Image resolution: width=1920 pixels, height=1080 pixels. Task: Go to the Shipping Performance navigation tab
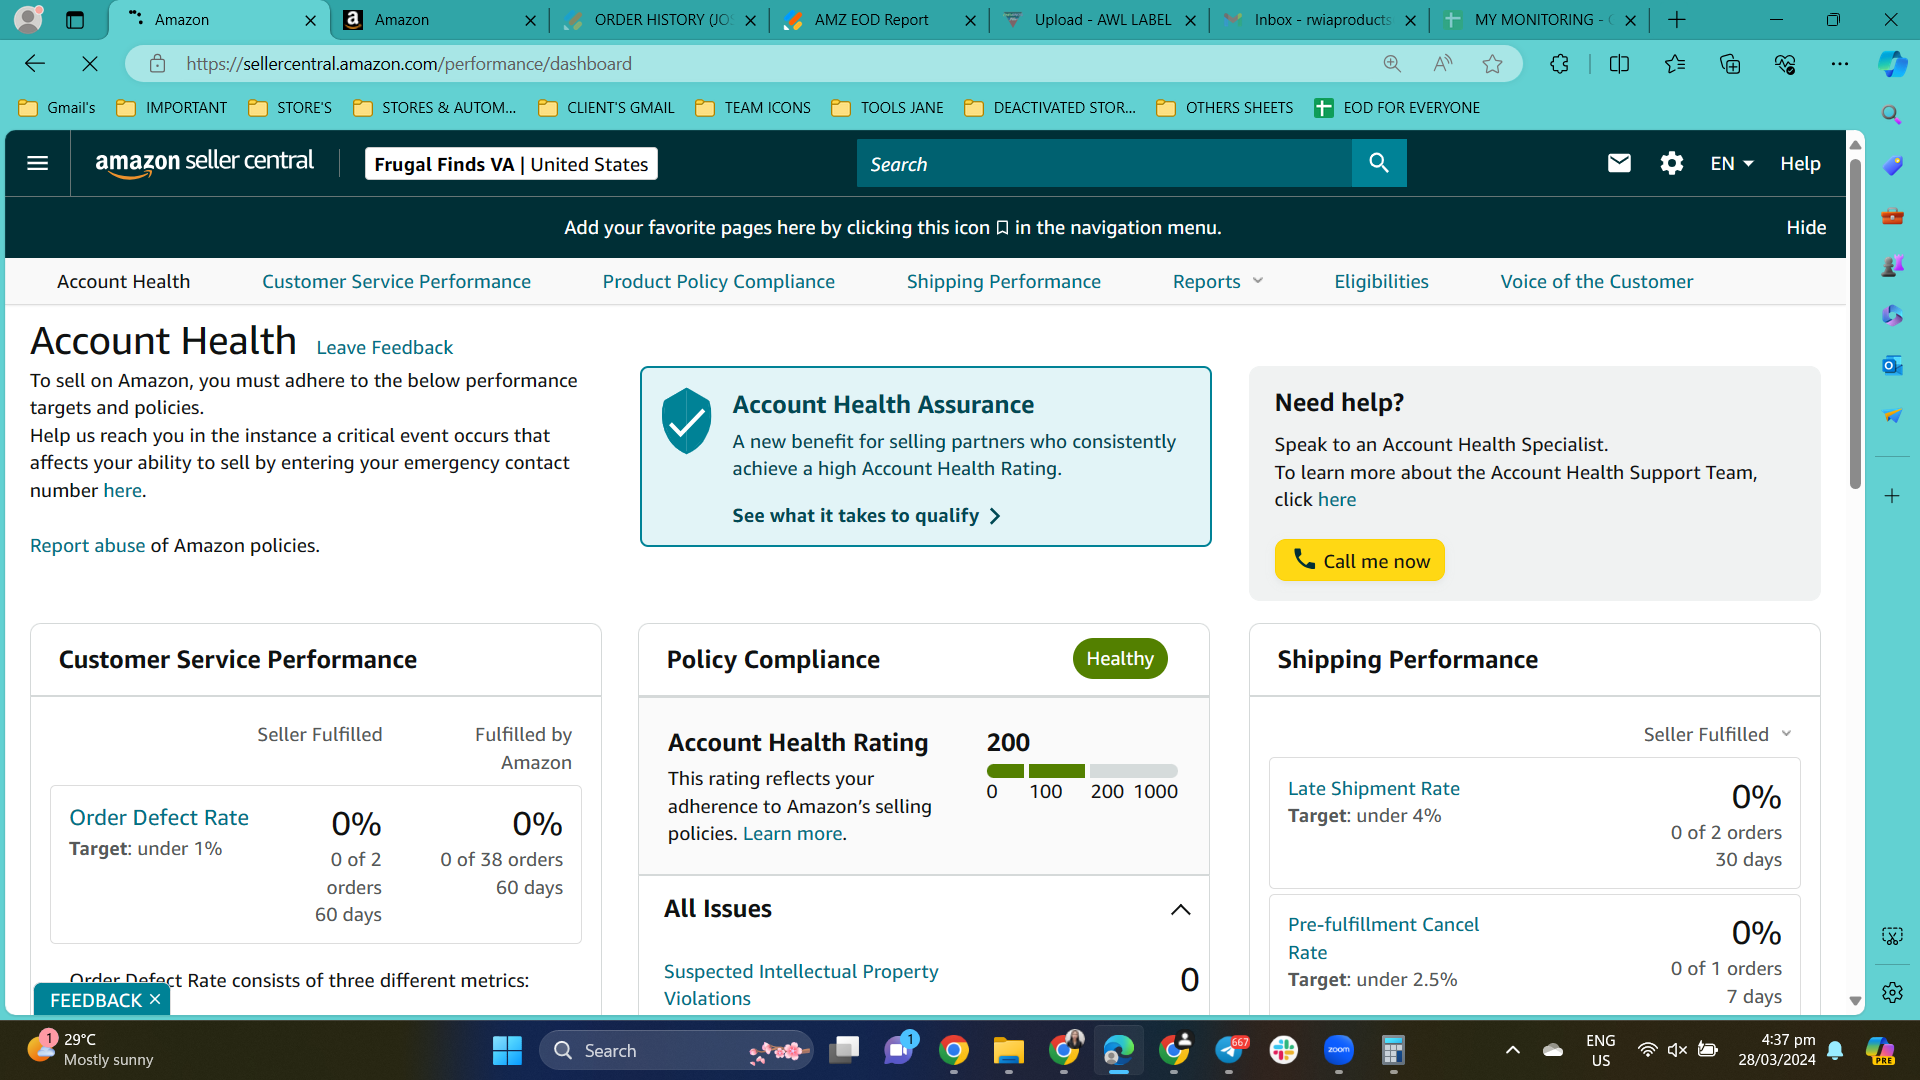(x=1003, y=282)
